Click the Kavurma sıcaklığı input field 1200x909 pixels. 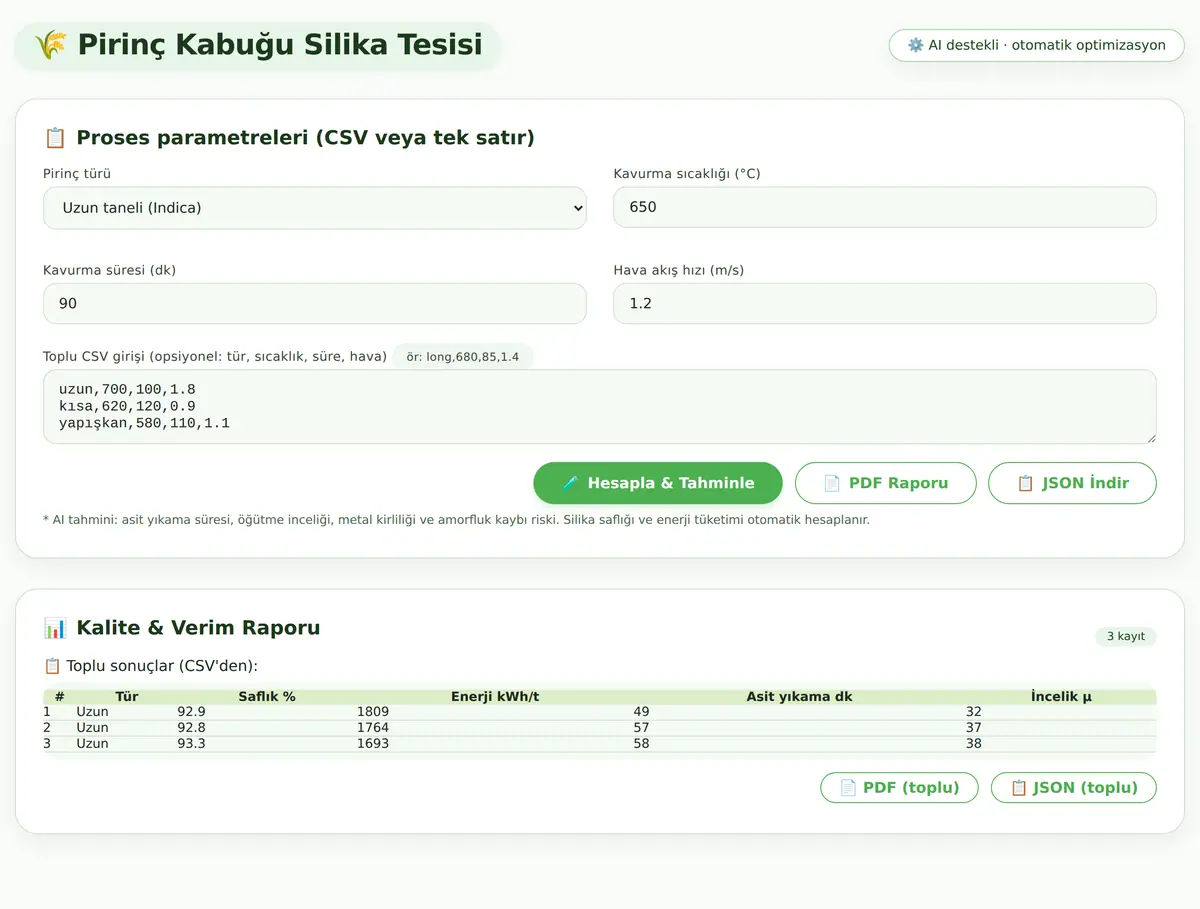point(884,207)
